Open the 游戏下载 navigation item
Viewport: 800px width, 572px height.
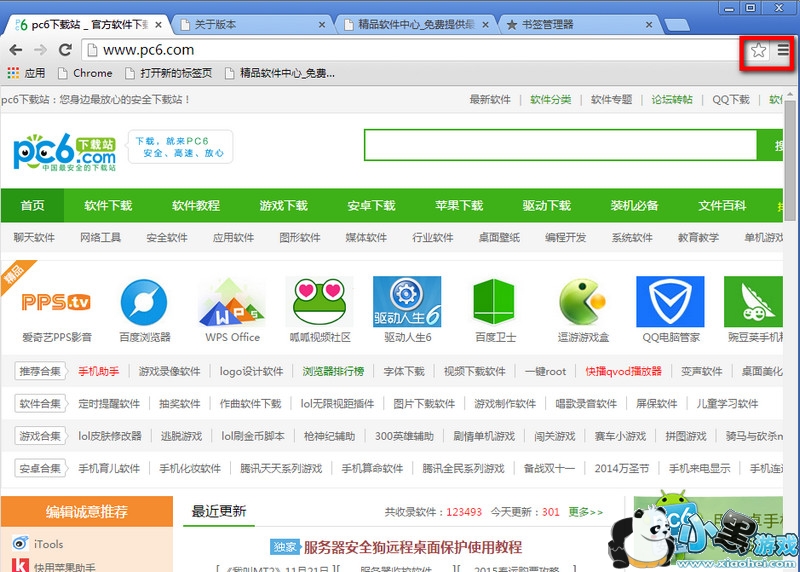point(284,205)
